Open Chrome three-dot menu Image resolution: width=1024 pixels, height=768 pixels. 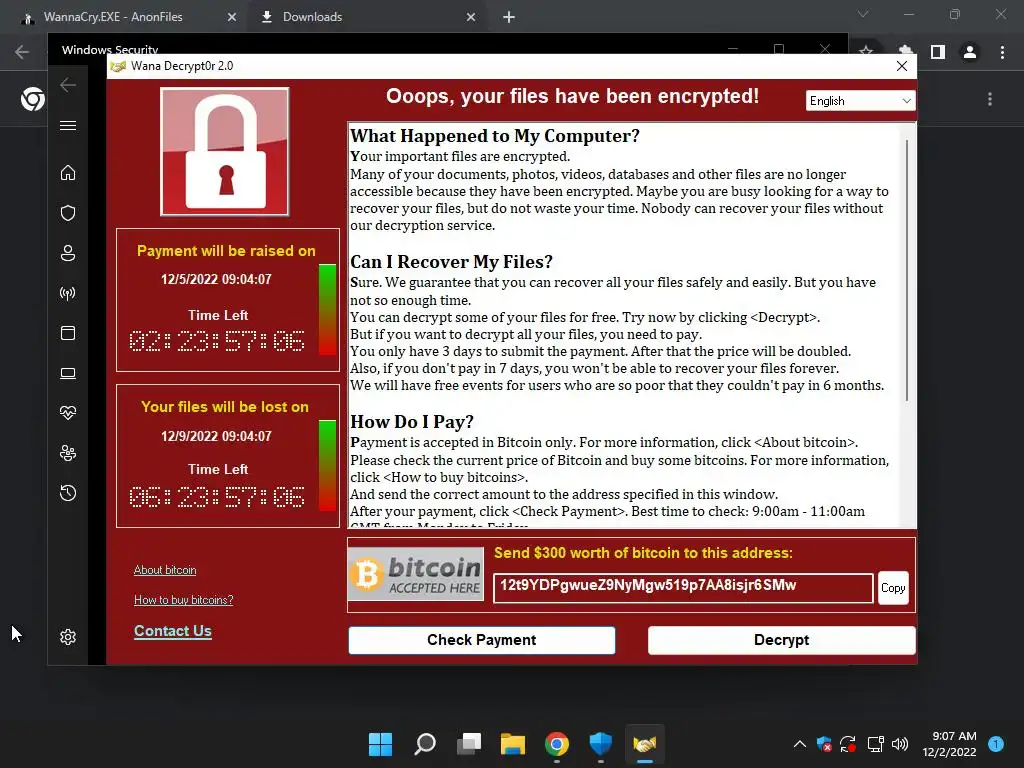pos(1002,52)
